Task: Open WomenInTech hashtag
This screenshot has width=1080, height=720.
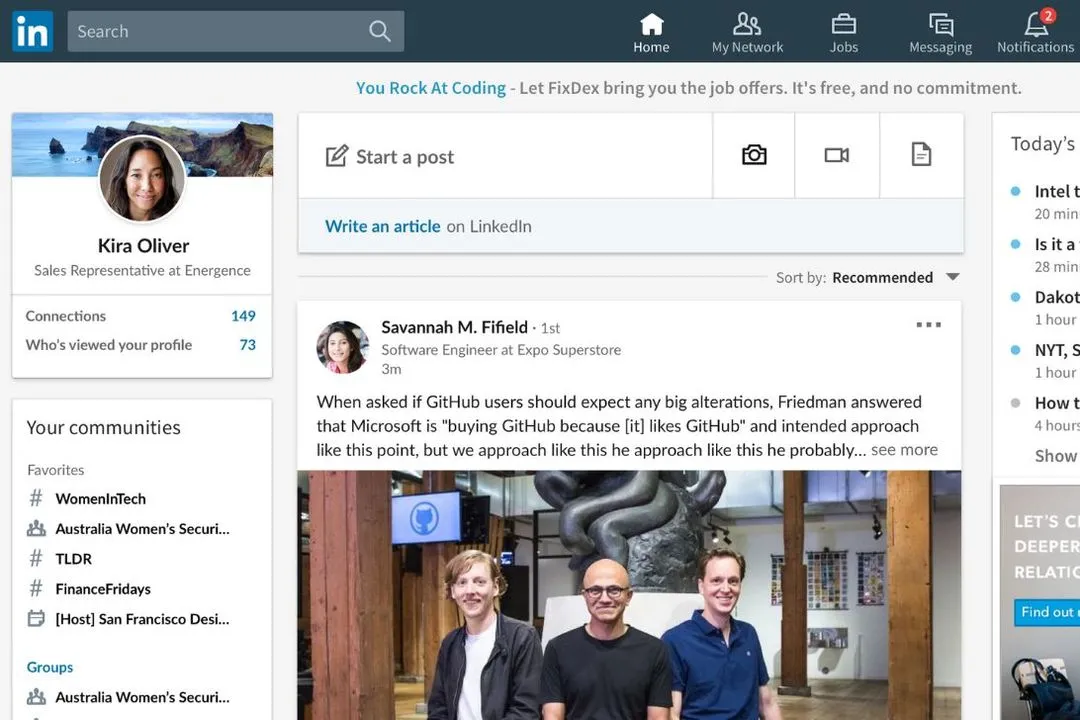Action: click(x=101, y=499)
